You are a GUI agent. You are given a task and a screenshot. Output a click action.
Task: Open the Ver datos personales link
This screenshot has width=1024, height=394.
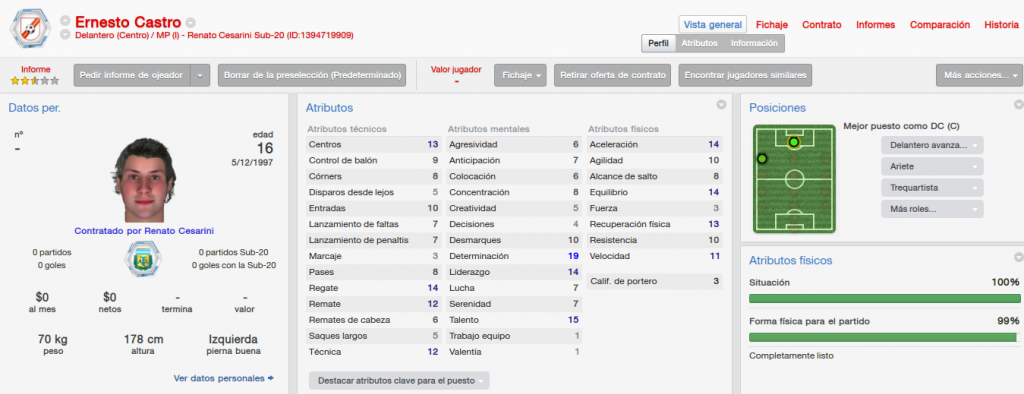[x=223, y=378]
